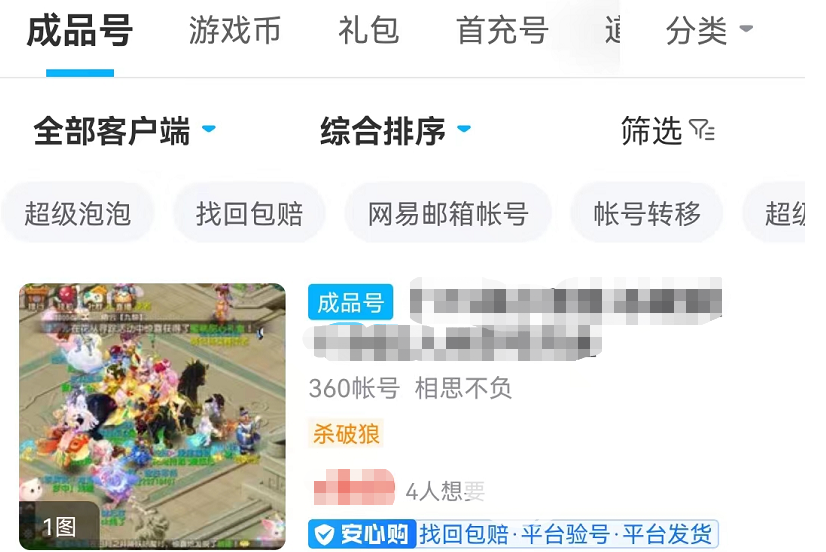Toggle the 网易邮箱帐号 filter chip
This screenshot has height=552, width=826.
(448, 213)
